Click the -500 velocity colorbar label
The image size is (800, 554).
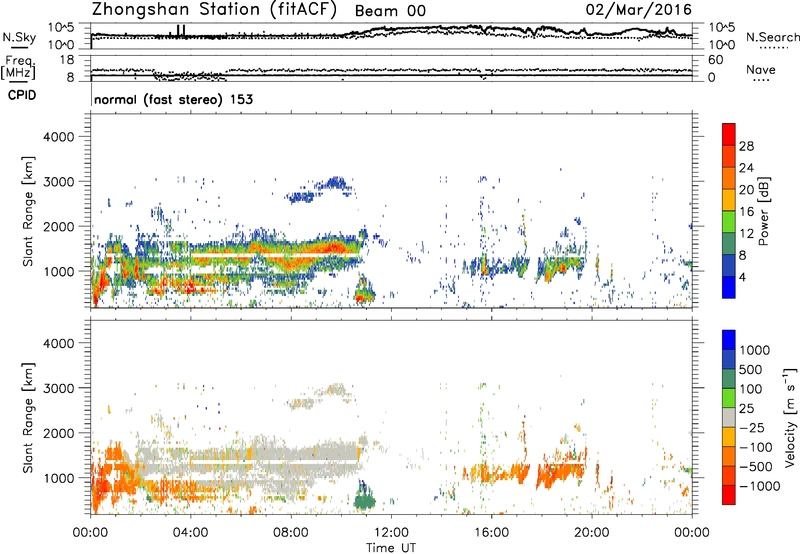(x=755, y=467)
